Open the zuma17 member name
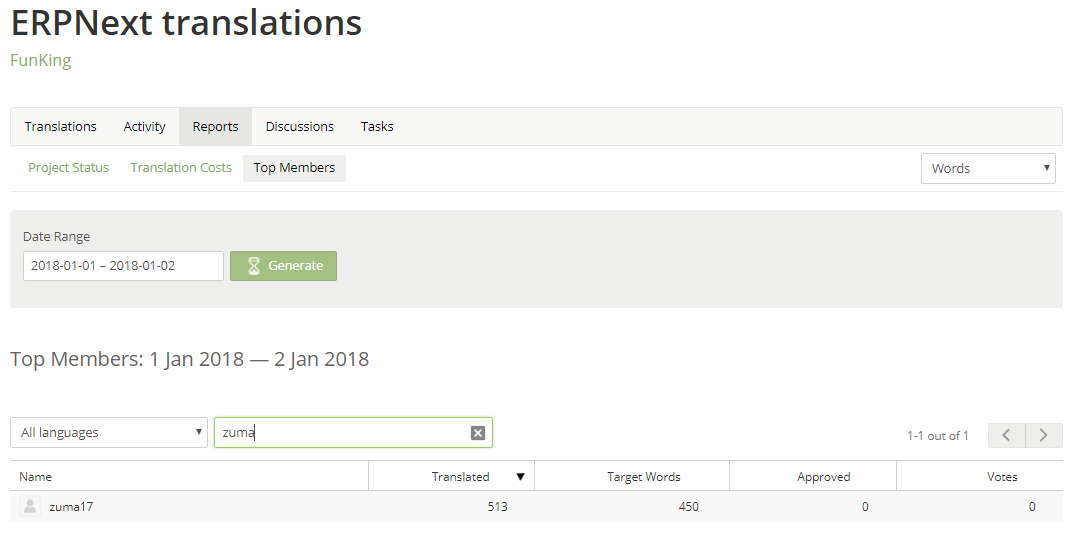The height and width of the screenshot is (534, 1085). 71,506
